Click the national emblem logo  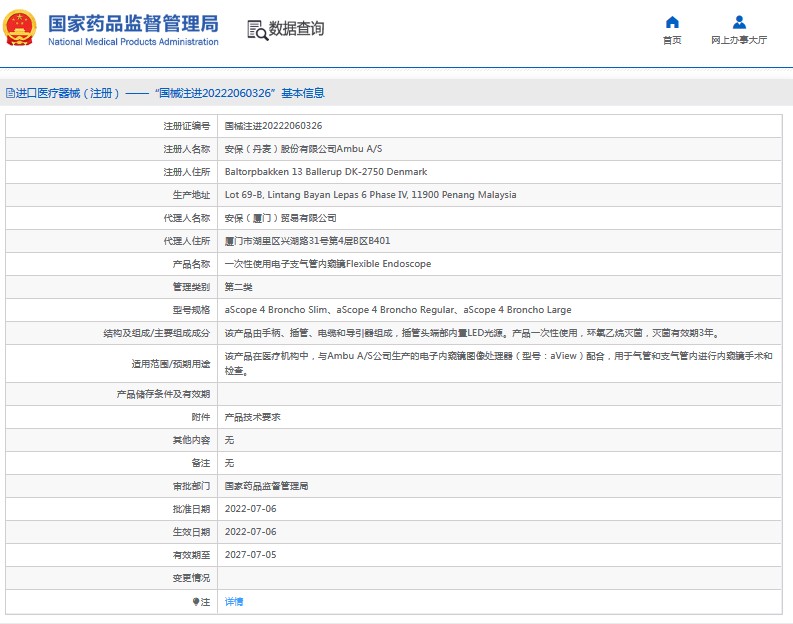click(20, 28)
